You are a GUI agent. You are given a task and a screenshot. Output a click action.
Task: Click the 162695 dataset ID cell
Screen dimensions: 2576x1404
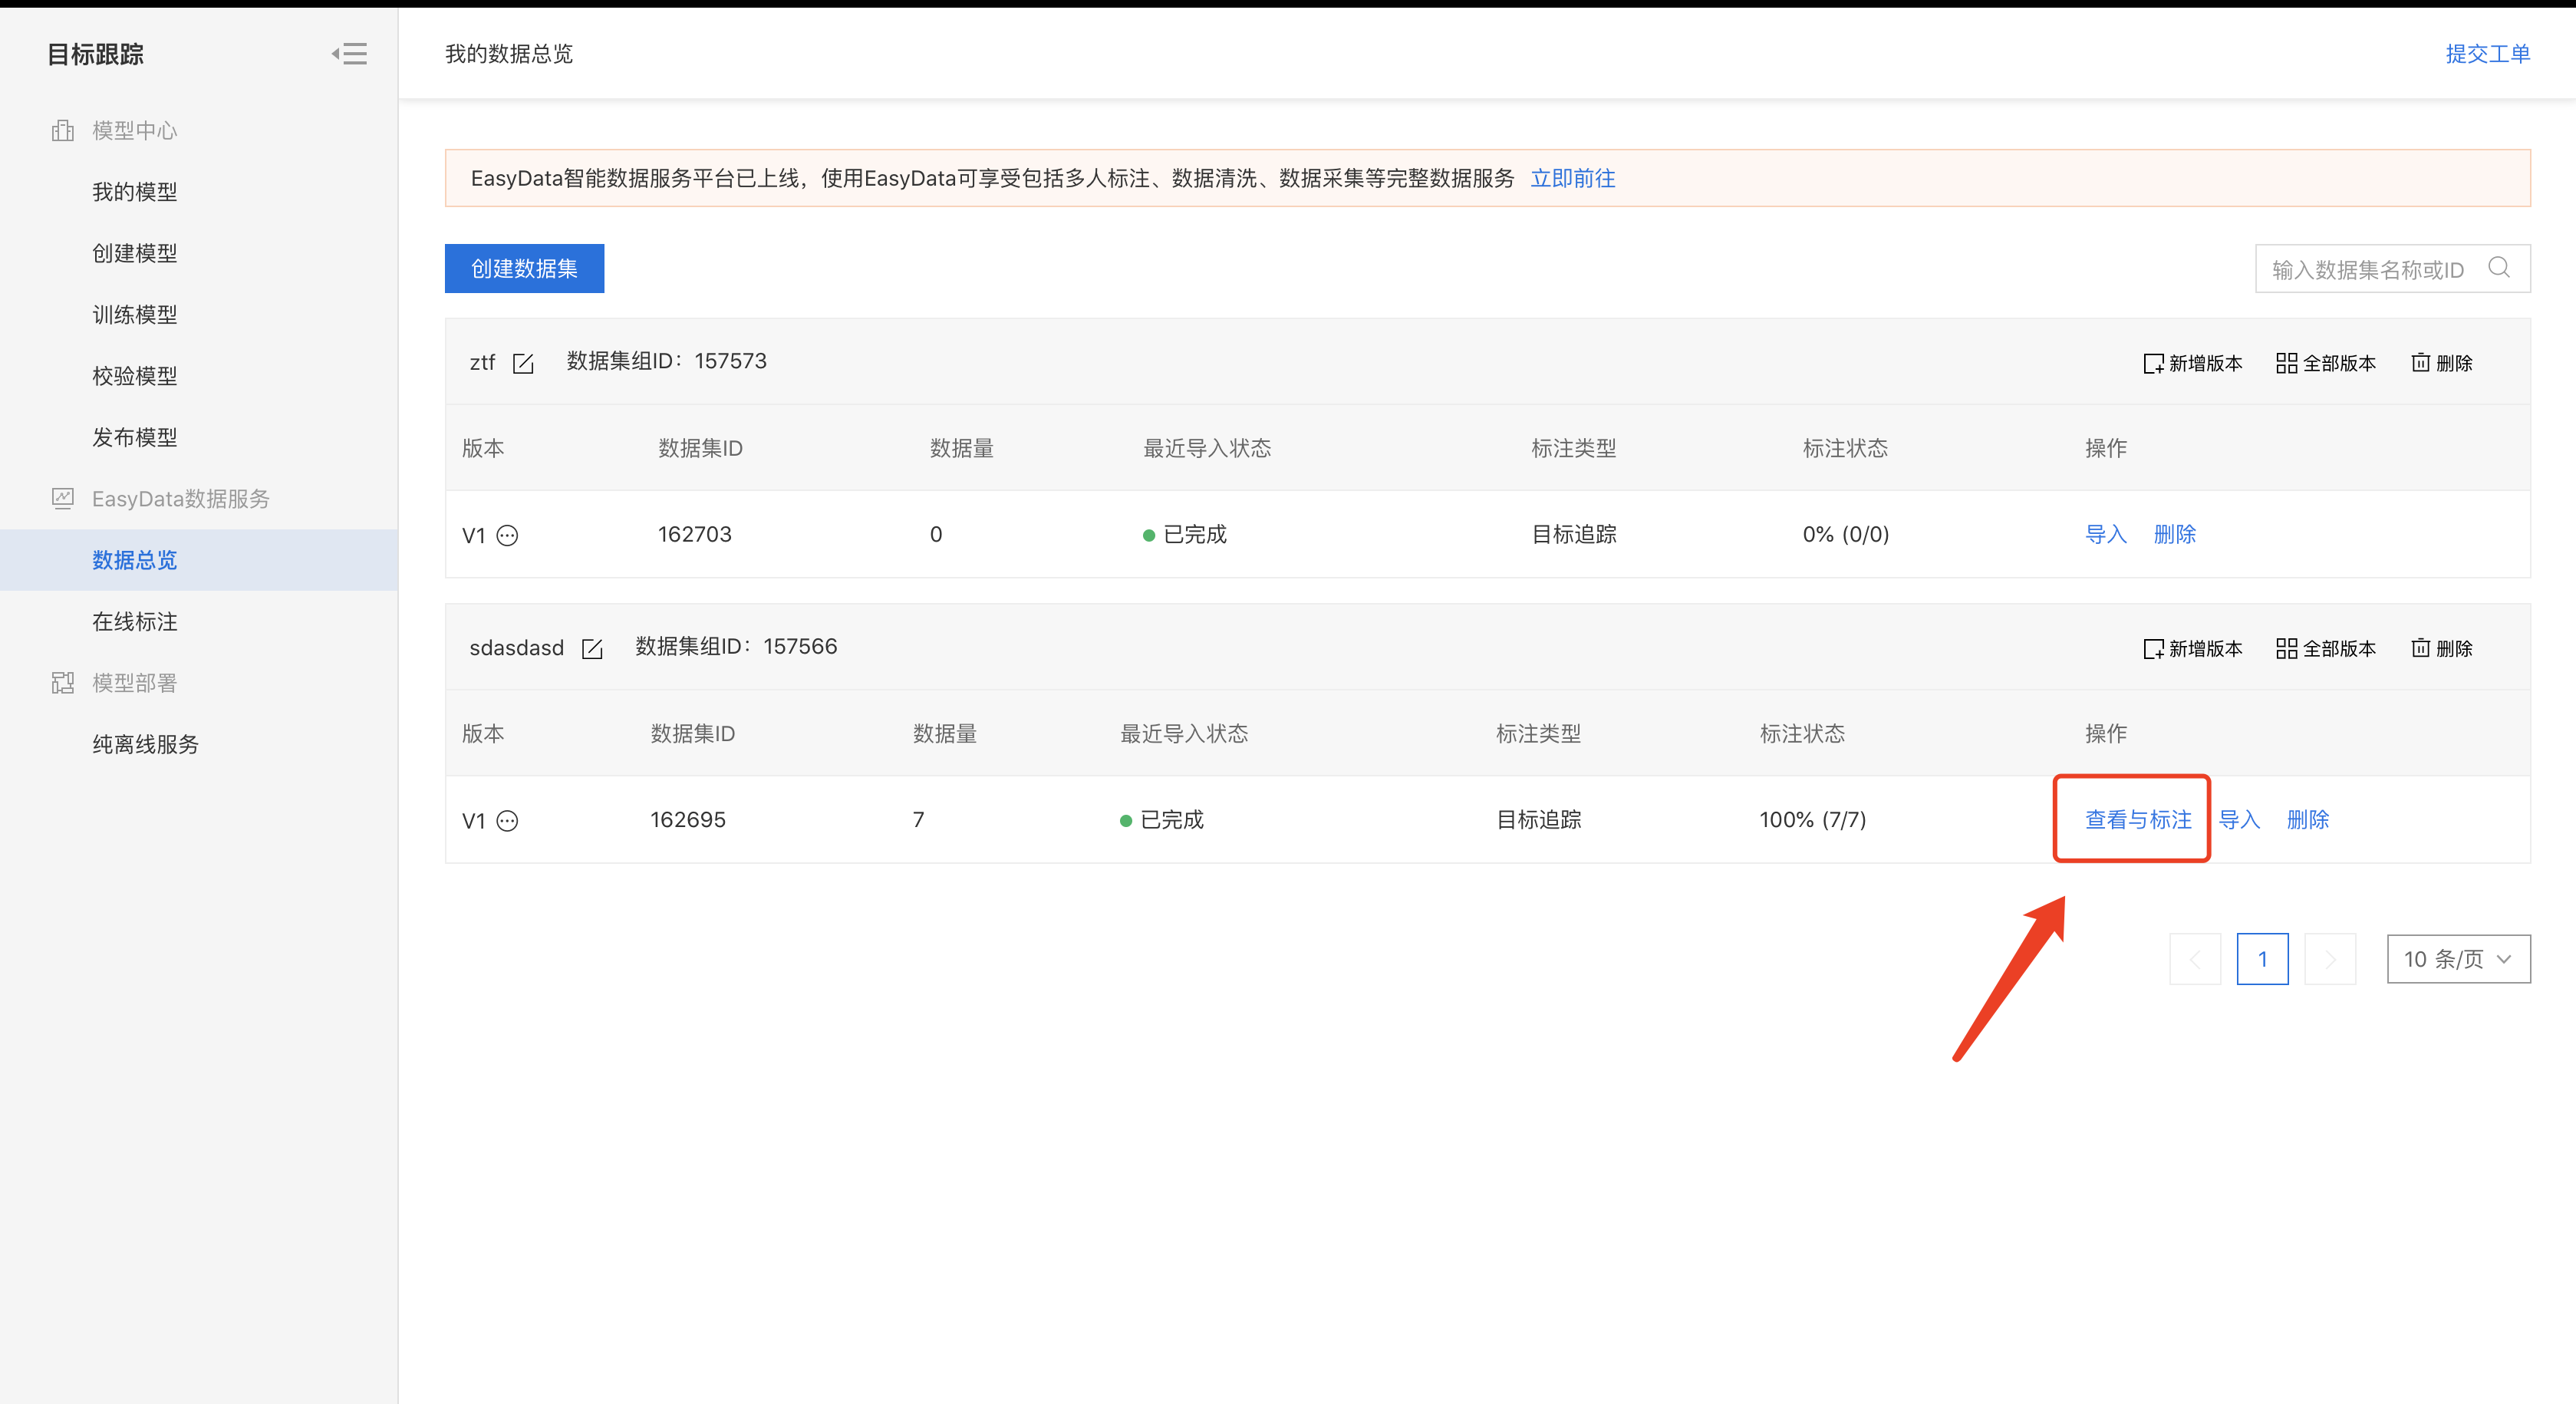coord(688,820)
